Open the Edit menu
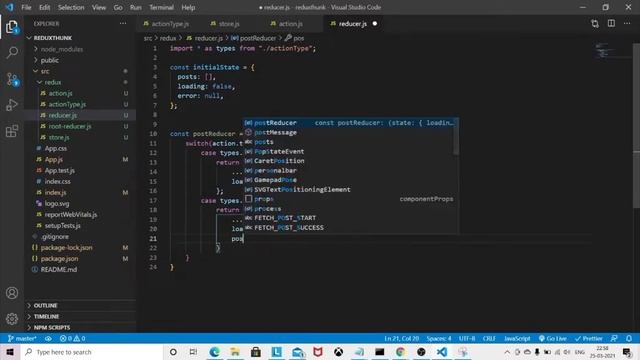 pos(44,7)
